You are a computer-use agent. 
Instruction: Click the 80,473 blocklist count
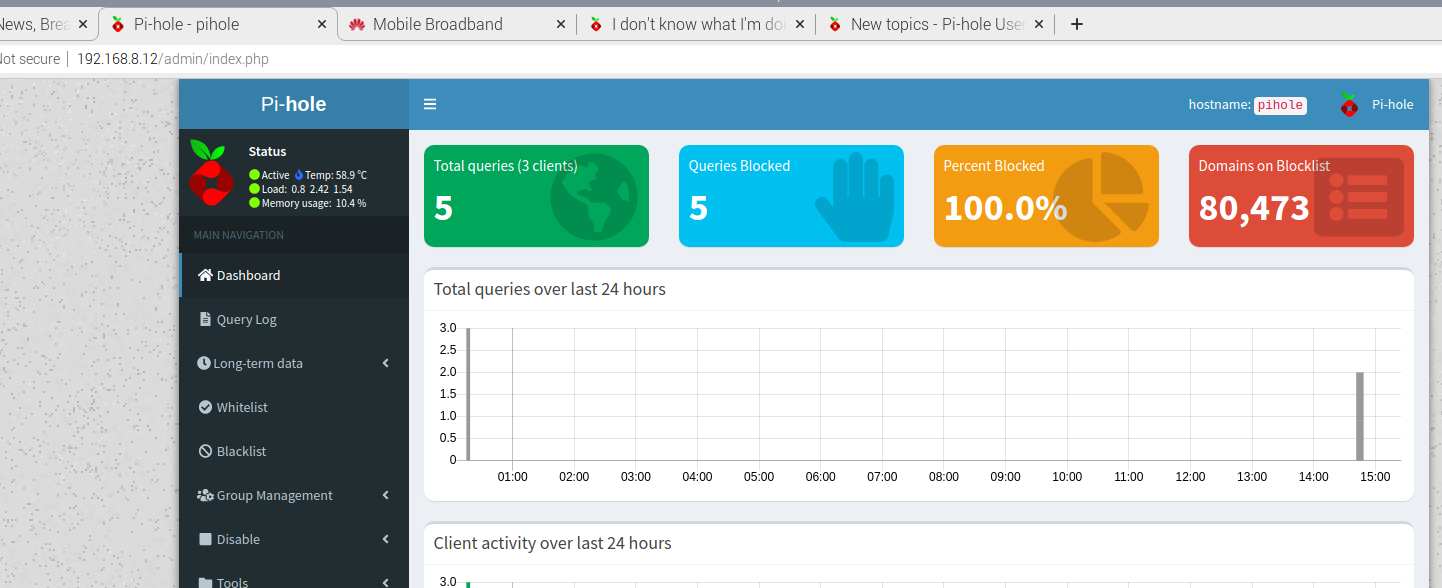[1254, 208]
